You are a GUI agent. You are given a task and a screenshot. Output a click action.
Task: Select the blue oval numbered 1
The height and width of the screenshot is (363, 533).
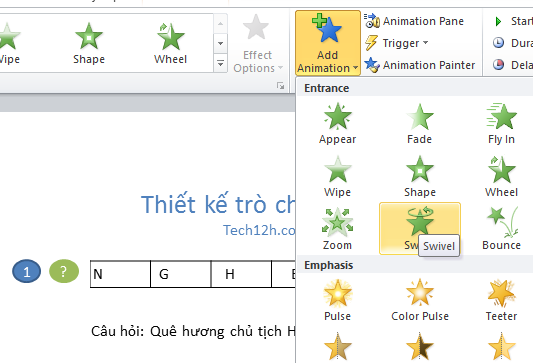tap(27, 271)
